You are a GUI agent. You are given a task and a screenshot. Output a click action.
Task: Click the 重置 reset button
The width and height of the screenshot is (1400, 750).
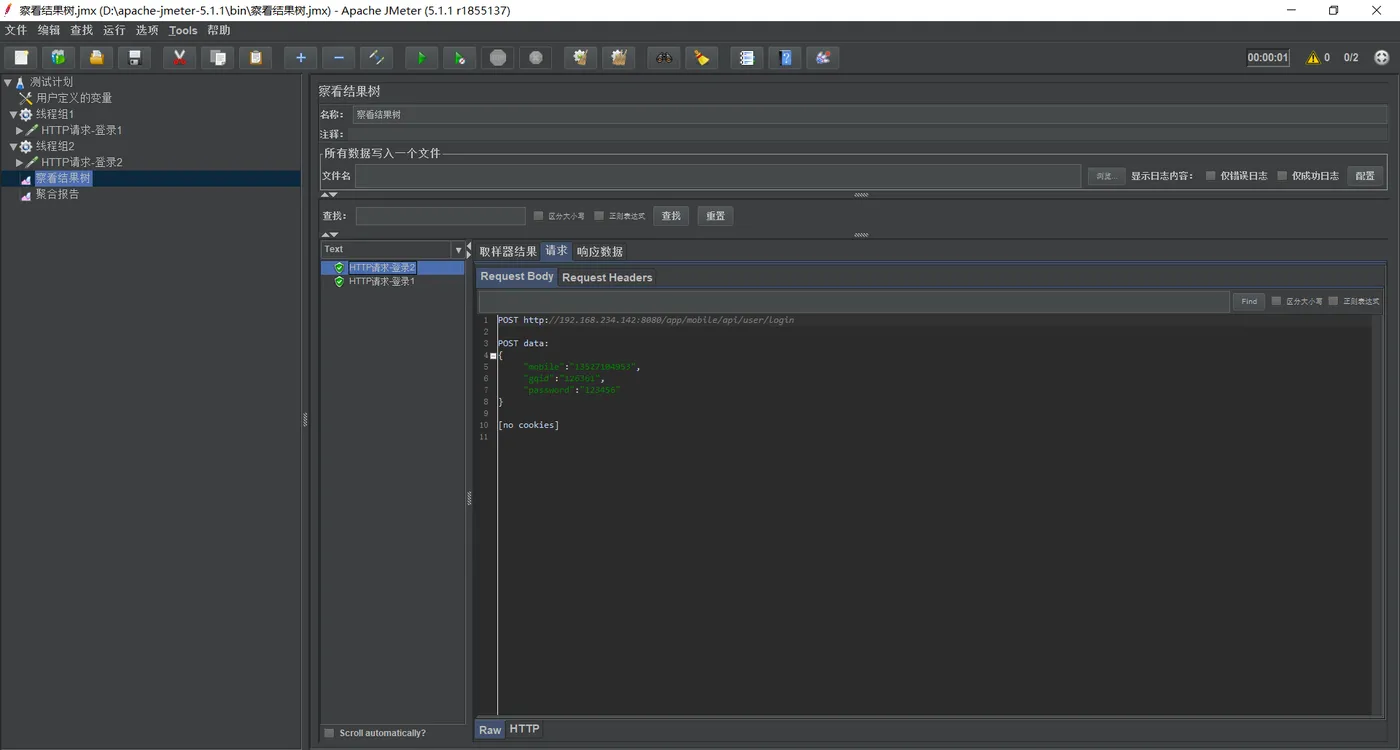[715, 215]
